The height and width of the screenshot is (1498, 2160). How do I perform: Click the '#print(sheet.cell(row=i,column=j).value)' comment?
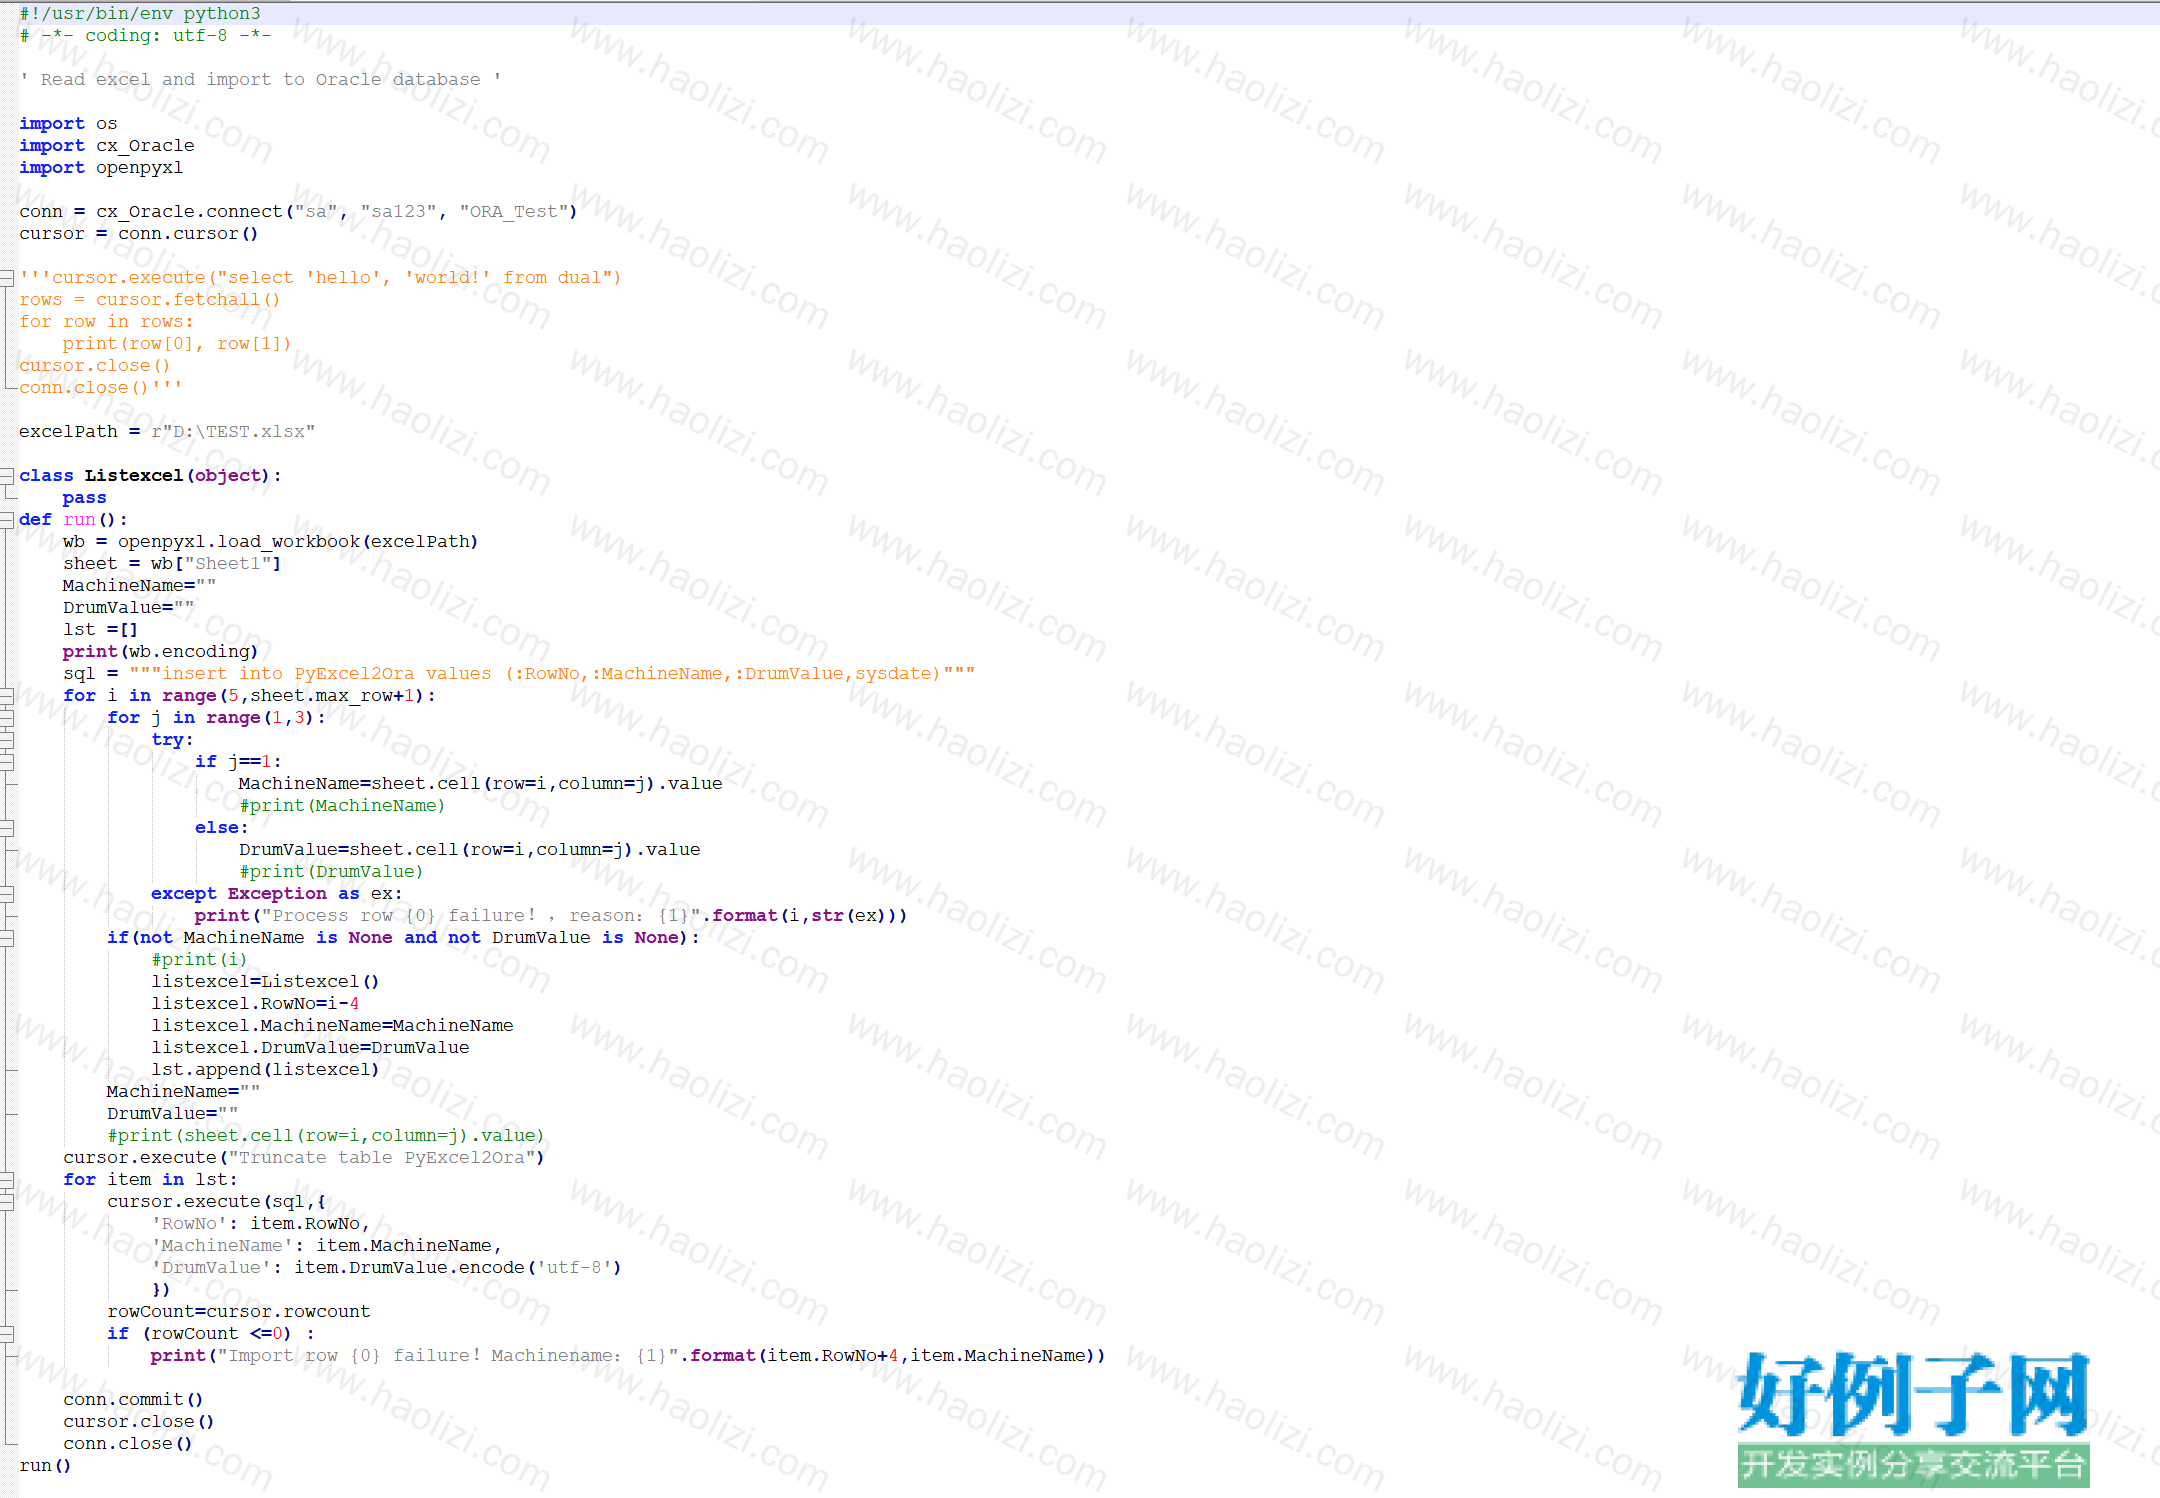pos(326,1135)
